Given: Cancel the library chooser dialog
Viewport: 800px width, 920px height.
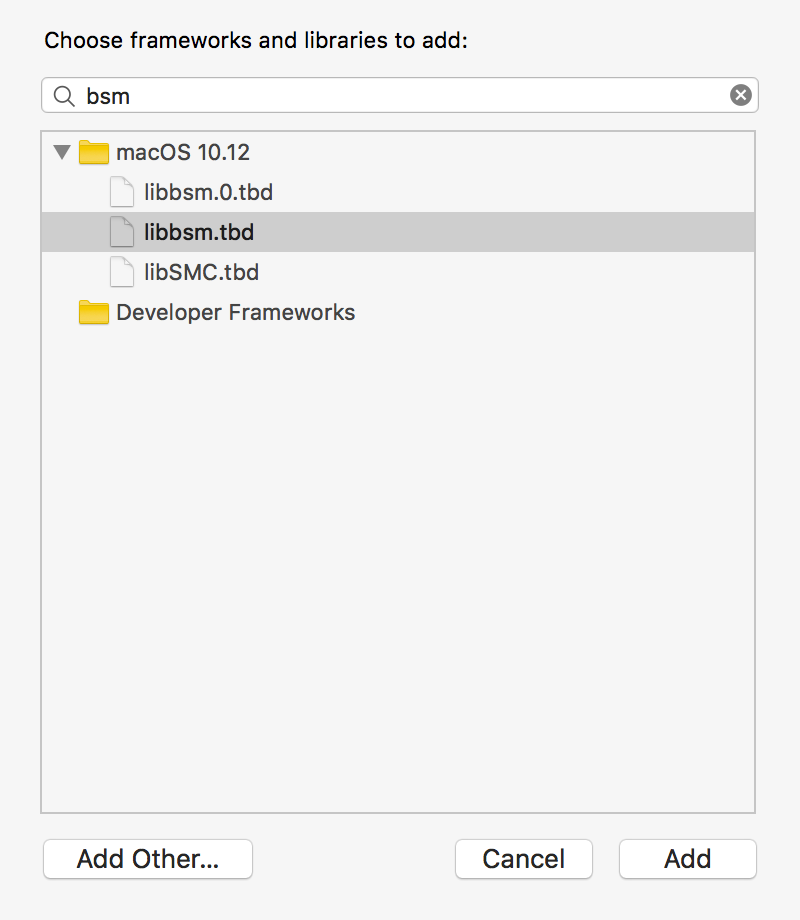Looking at the screenshot, I should tap(523, 858).
